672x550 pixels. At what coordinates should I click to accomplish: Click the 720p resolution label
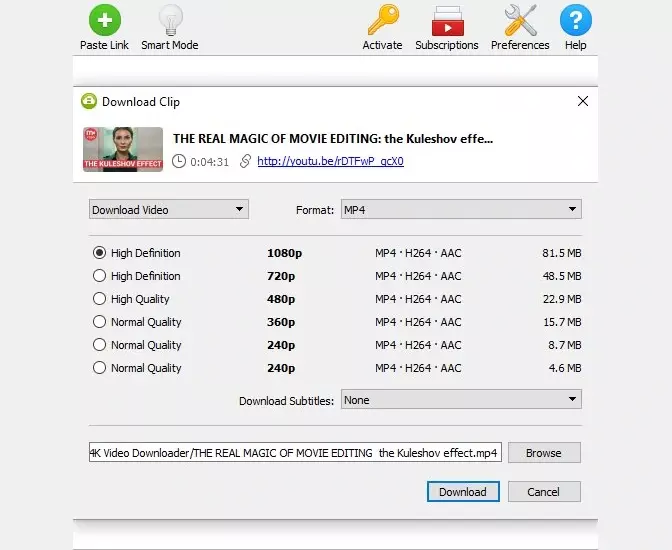[x=281, y=276]
